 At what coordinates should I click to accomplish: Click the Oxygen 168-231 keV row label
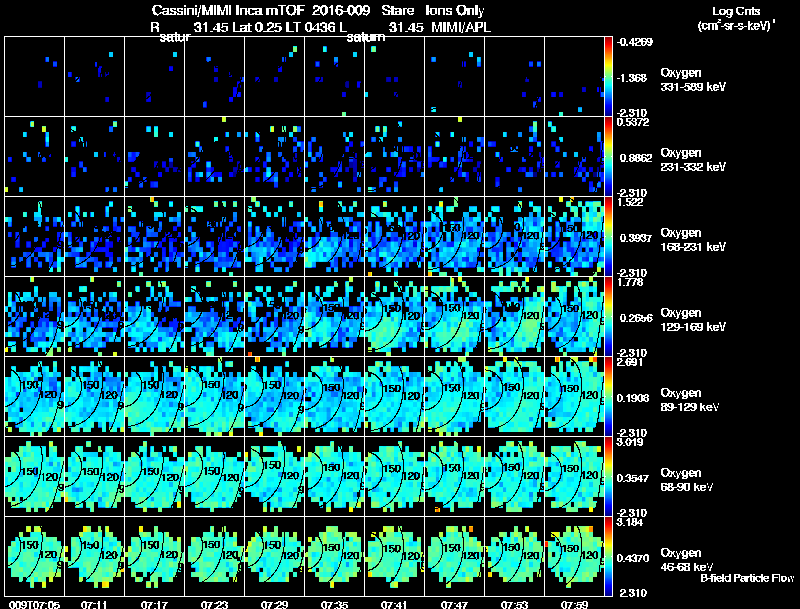point(693,240)
